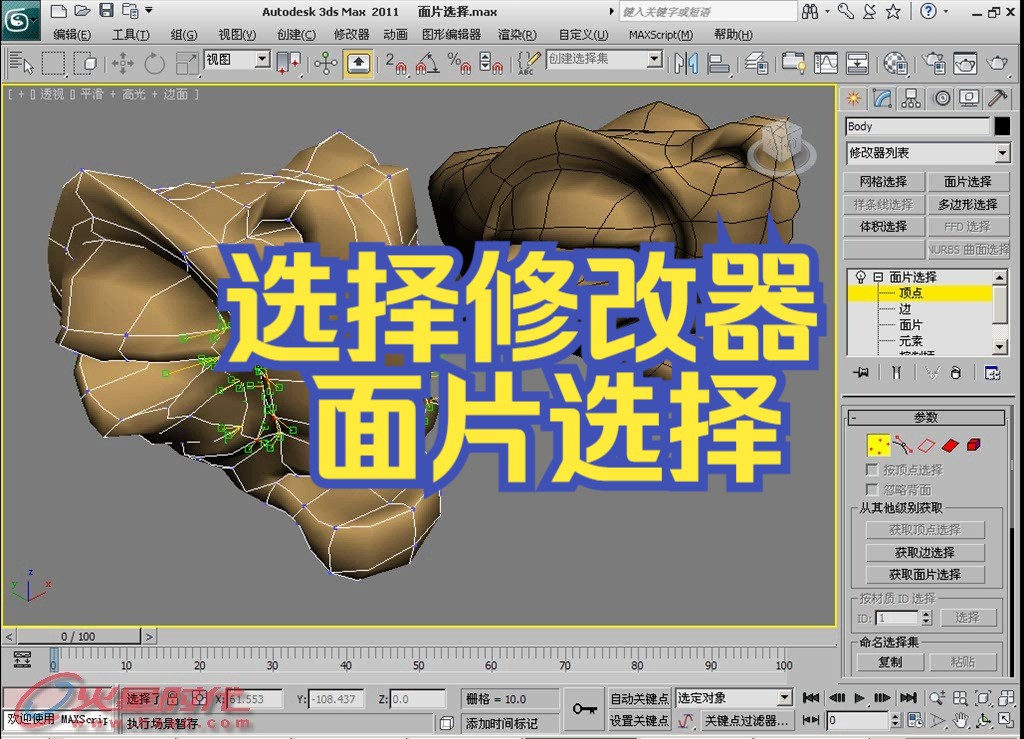Click the Maximize Viewport Toggle icon
The height and width of the screenshot is (739, 1024).
pos(1007,720)
